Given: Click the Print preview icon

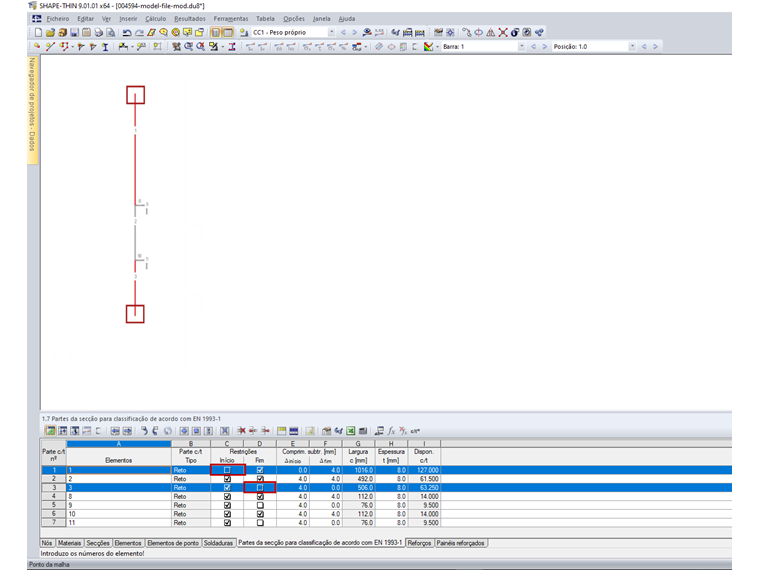Looking at the screenshot, I should (111, 32).
